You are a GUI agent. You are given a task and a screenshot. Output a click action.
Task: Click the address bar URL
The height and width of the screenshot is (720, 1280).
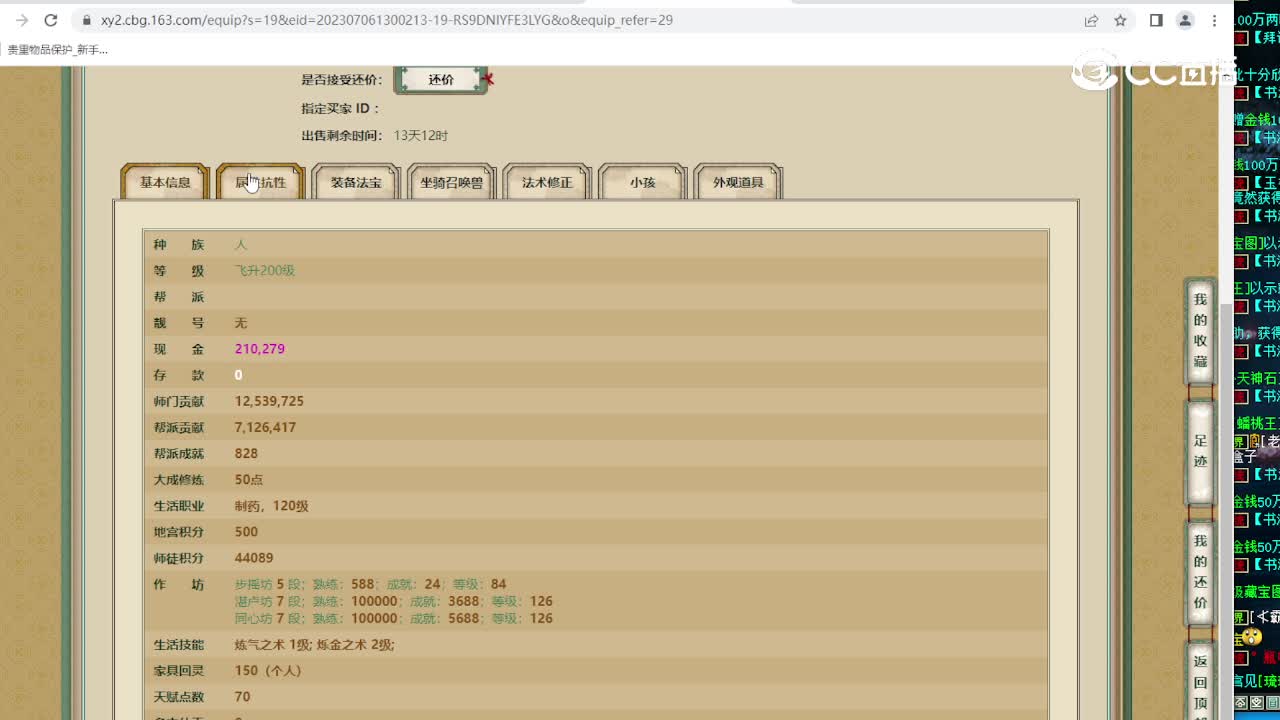coord(387,20)
